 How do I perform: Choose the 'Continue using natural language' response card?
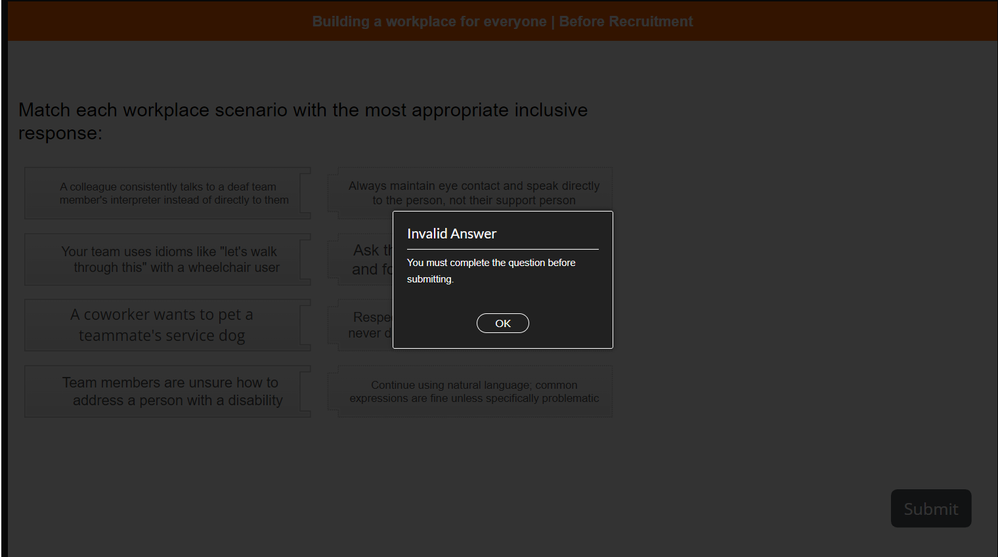click(x=470, y=391)
